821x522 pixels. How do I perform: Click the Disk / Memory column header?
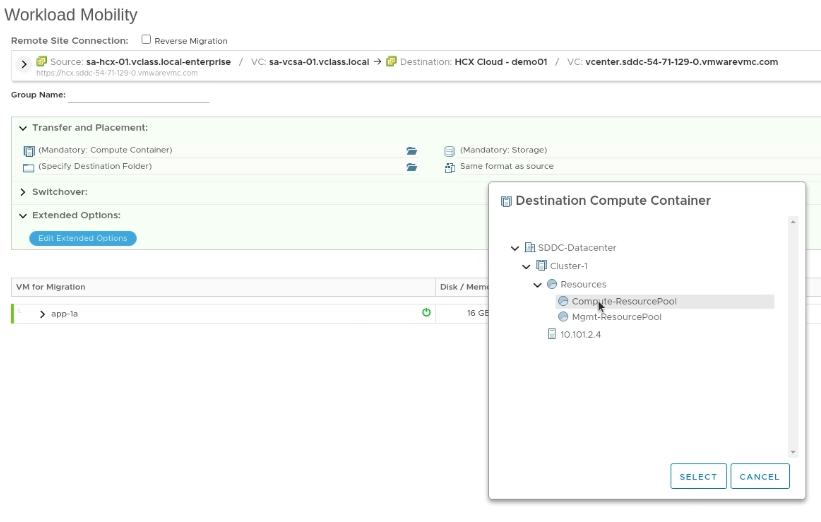pyautogui.click(x=464, y=287)
